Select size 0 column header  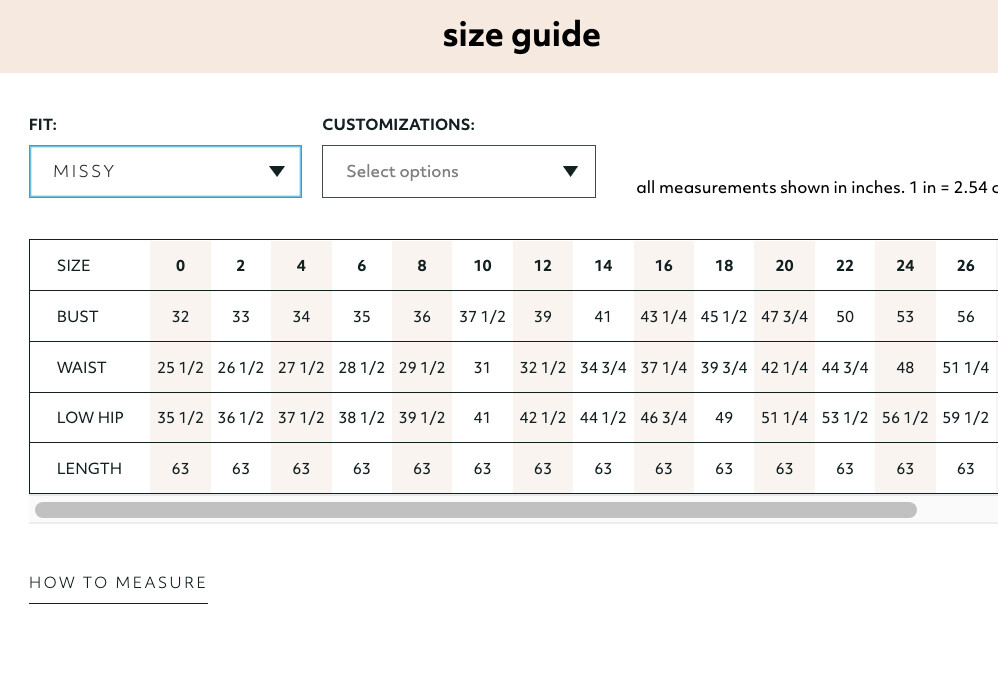pos(180,266)
